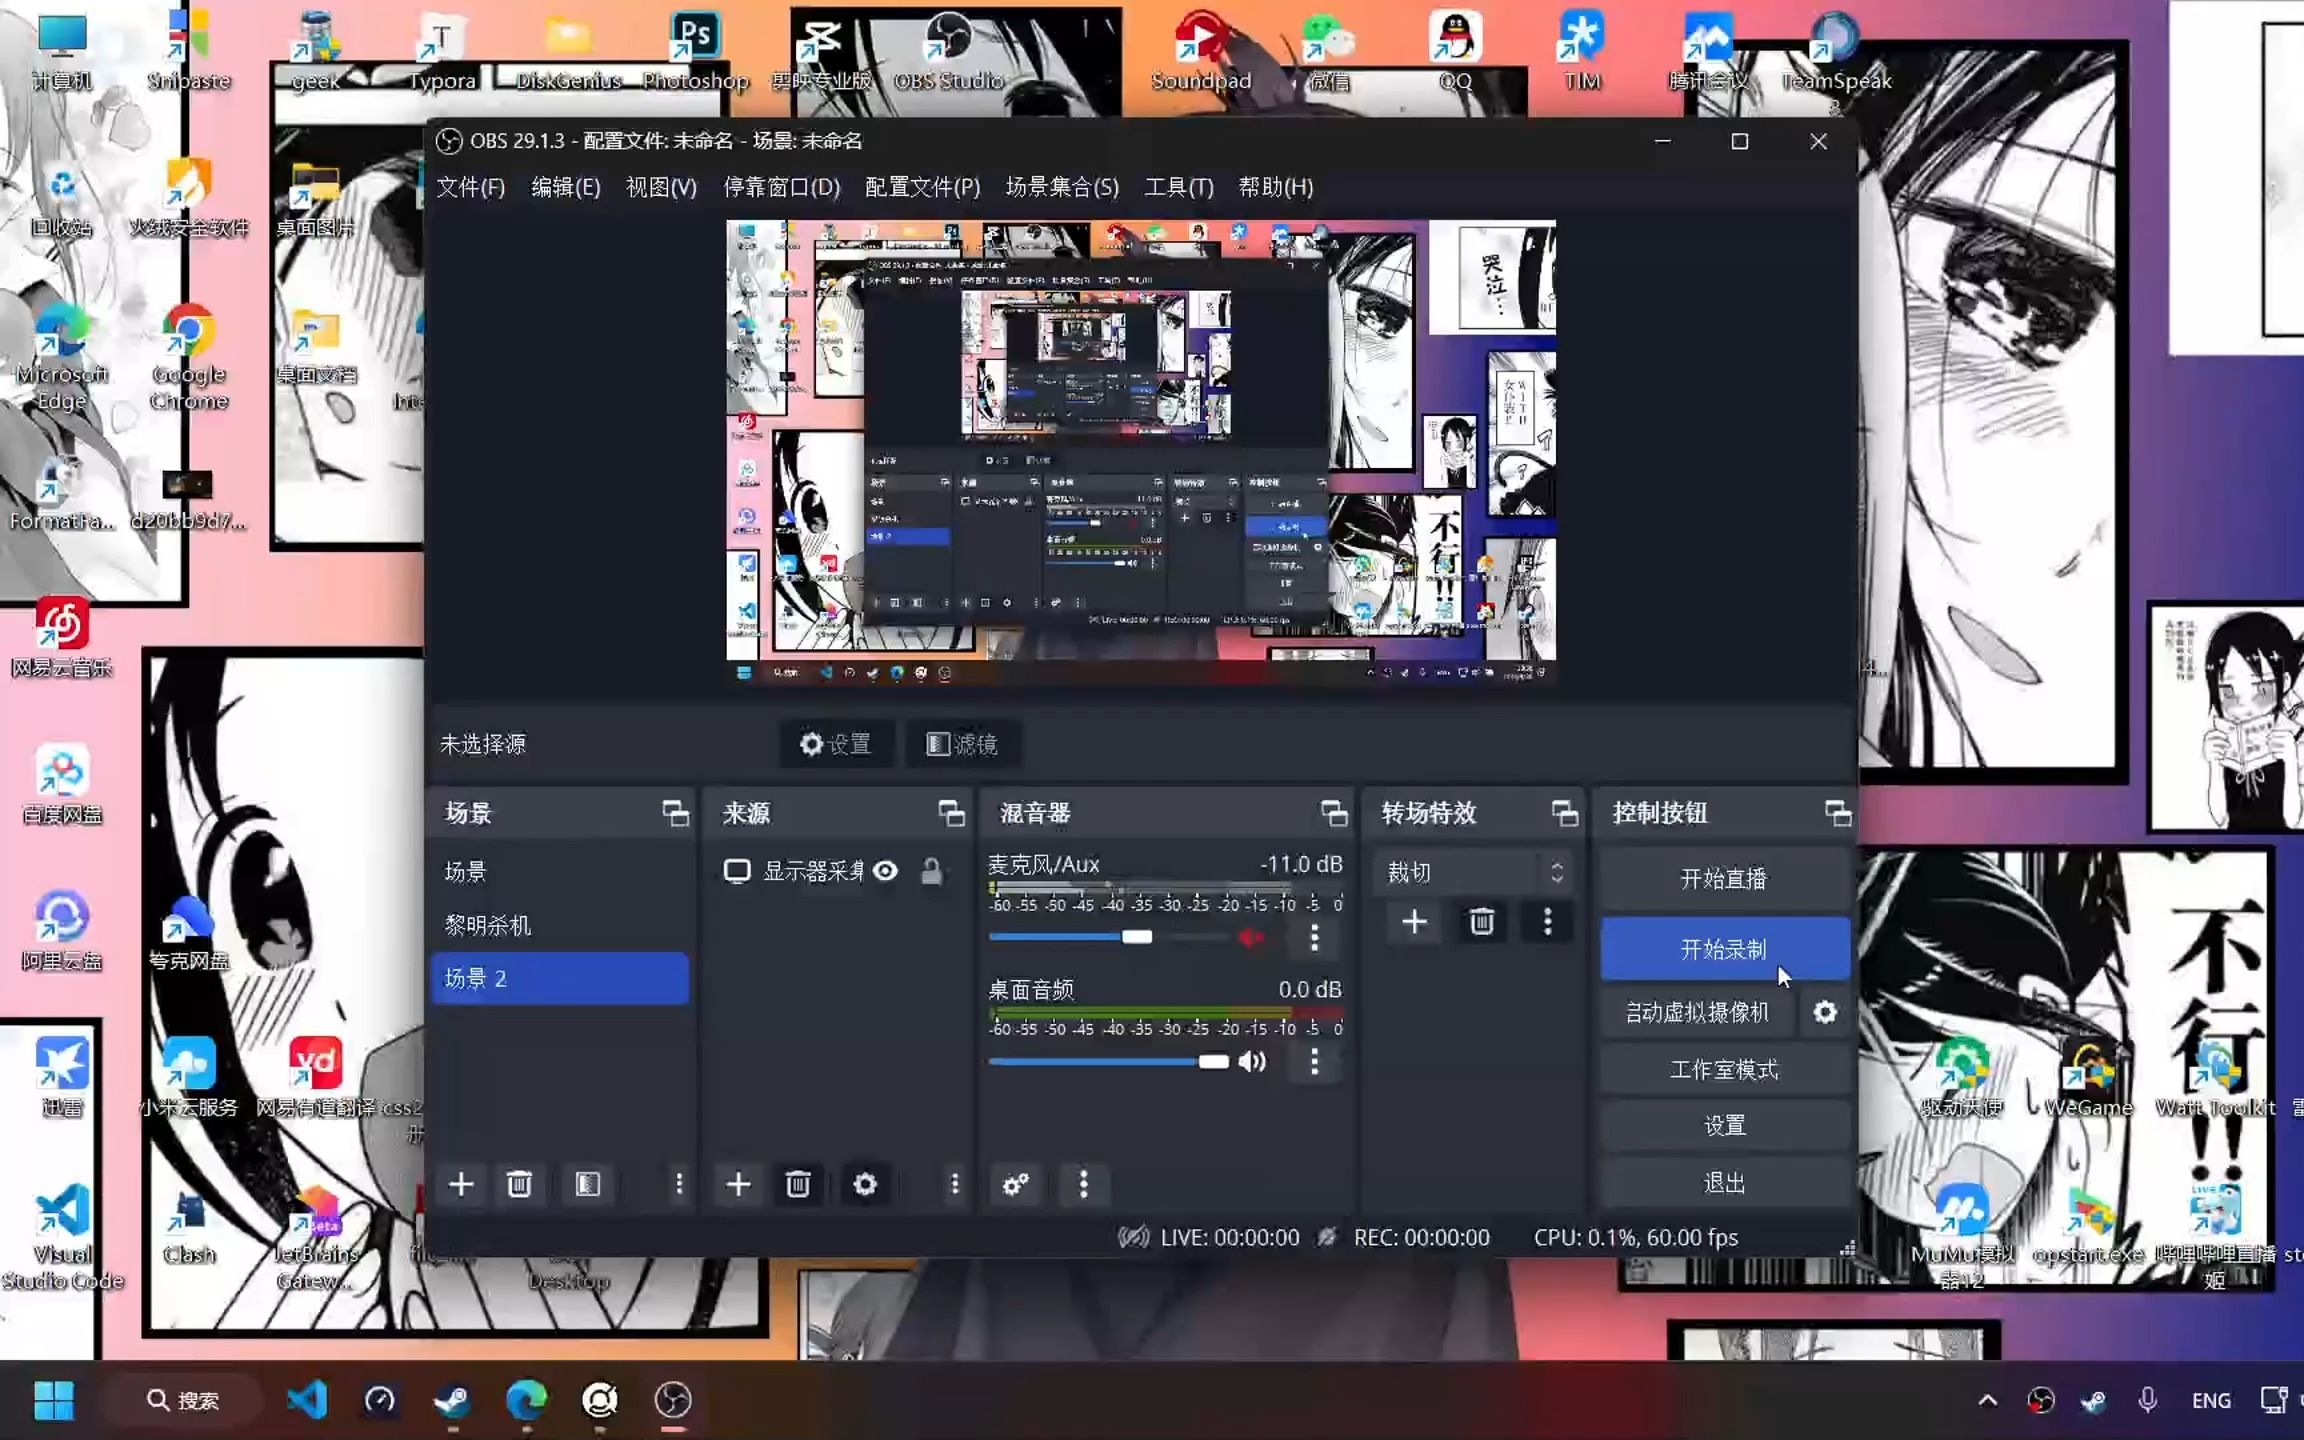The height and width of the screenshot is (1440, 2304).
Task: Unmute the Mic/Aux channel
Action: pos(1251,938)
